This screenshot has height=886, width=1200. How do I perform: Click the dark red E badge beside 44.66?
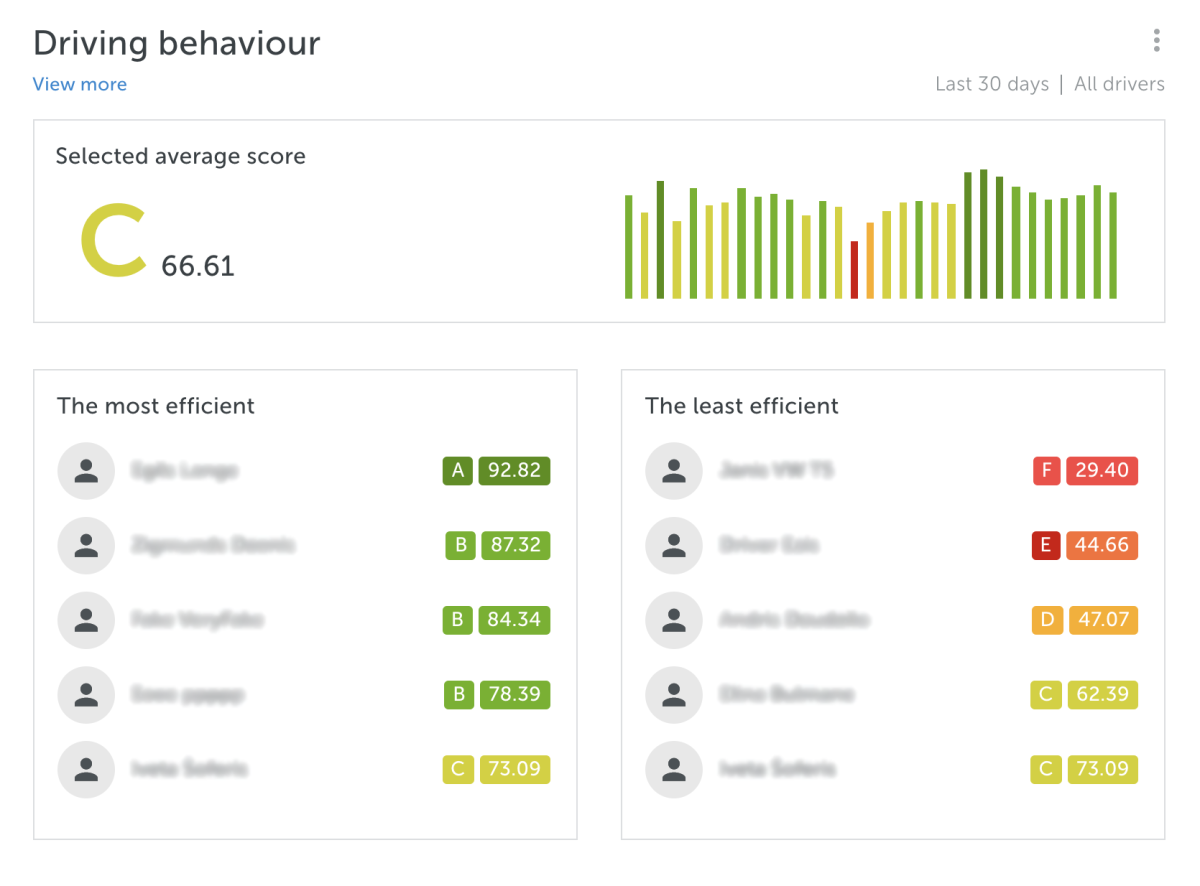point(1046,545)
